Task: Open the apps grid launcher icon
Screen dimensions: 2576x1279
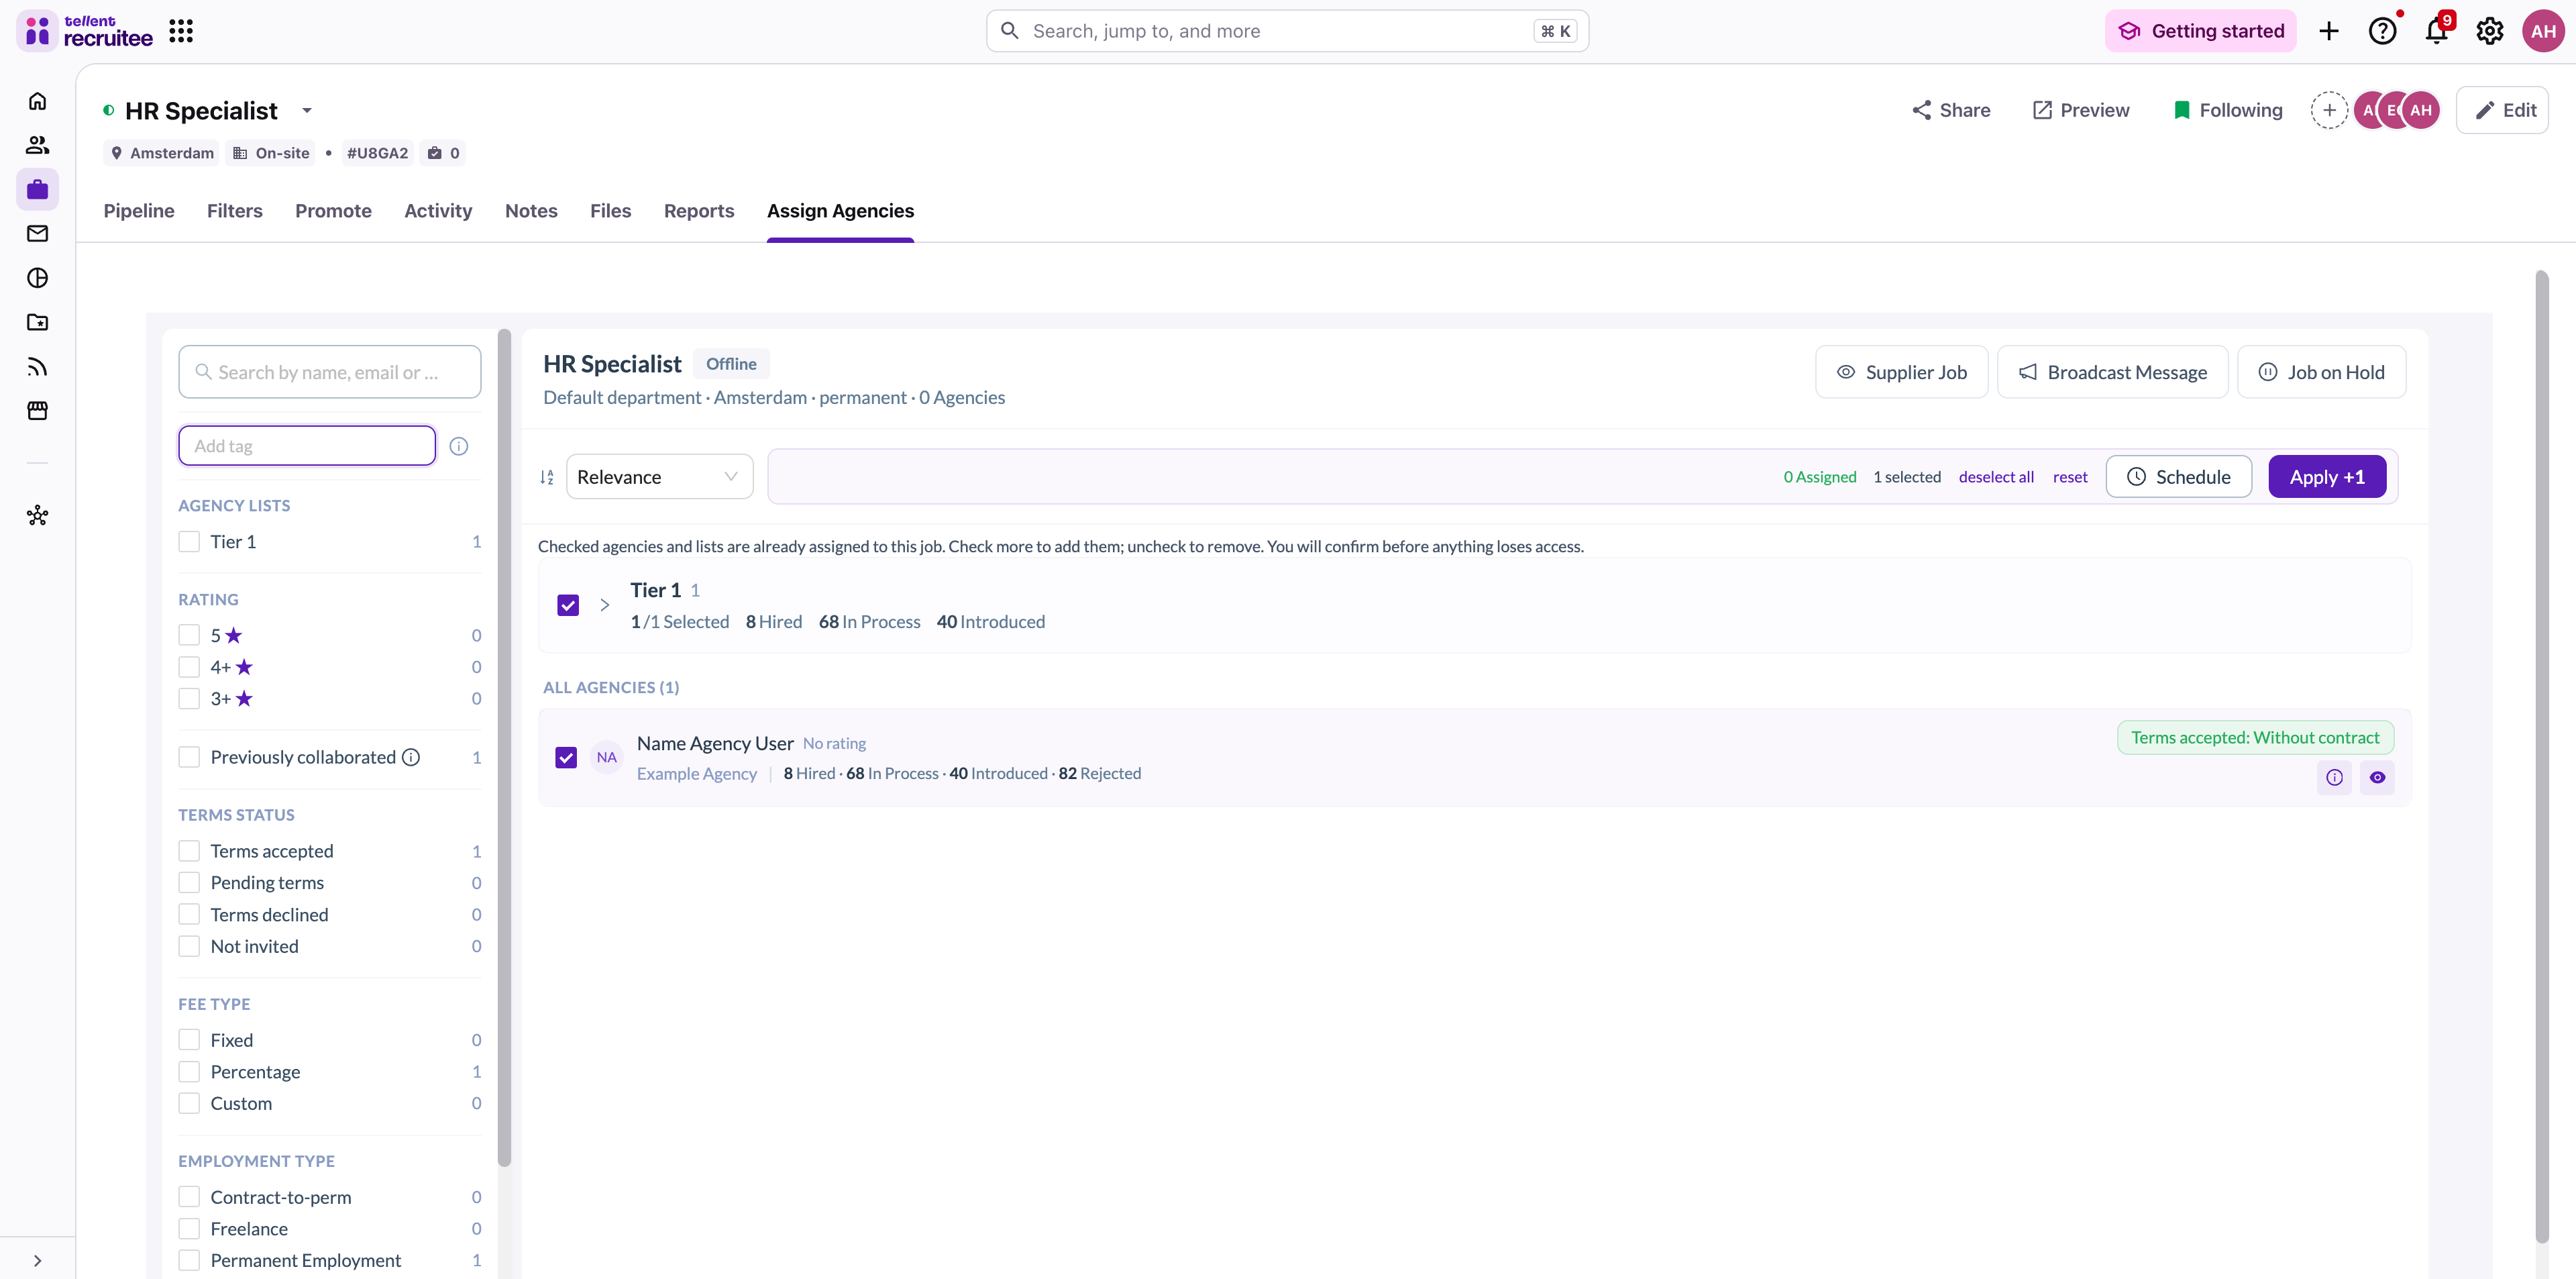Action: pyautogui.click(x=181, y=31)
